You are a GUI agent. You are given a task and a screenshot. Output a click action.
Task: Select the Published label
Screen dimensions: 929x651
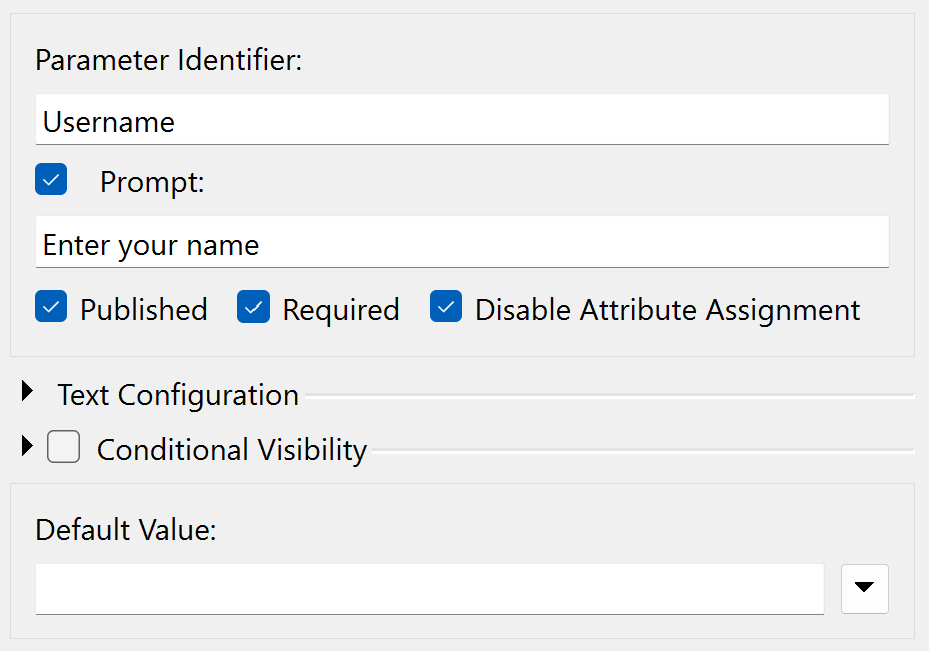click(143, 309)
